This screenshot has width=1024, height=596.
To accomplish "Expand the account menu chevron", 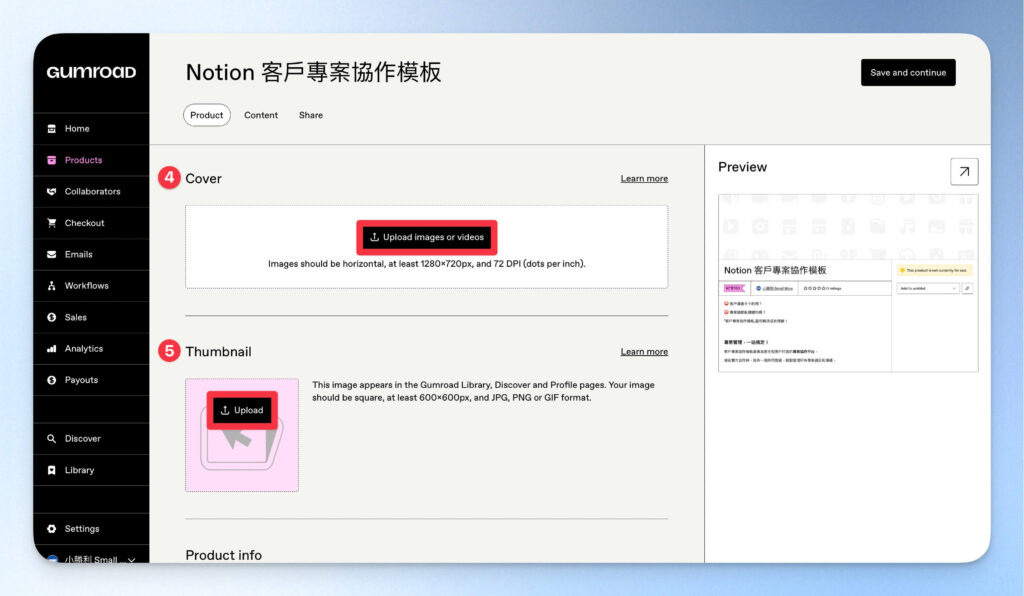I will tap(132, 559).
